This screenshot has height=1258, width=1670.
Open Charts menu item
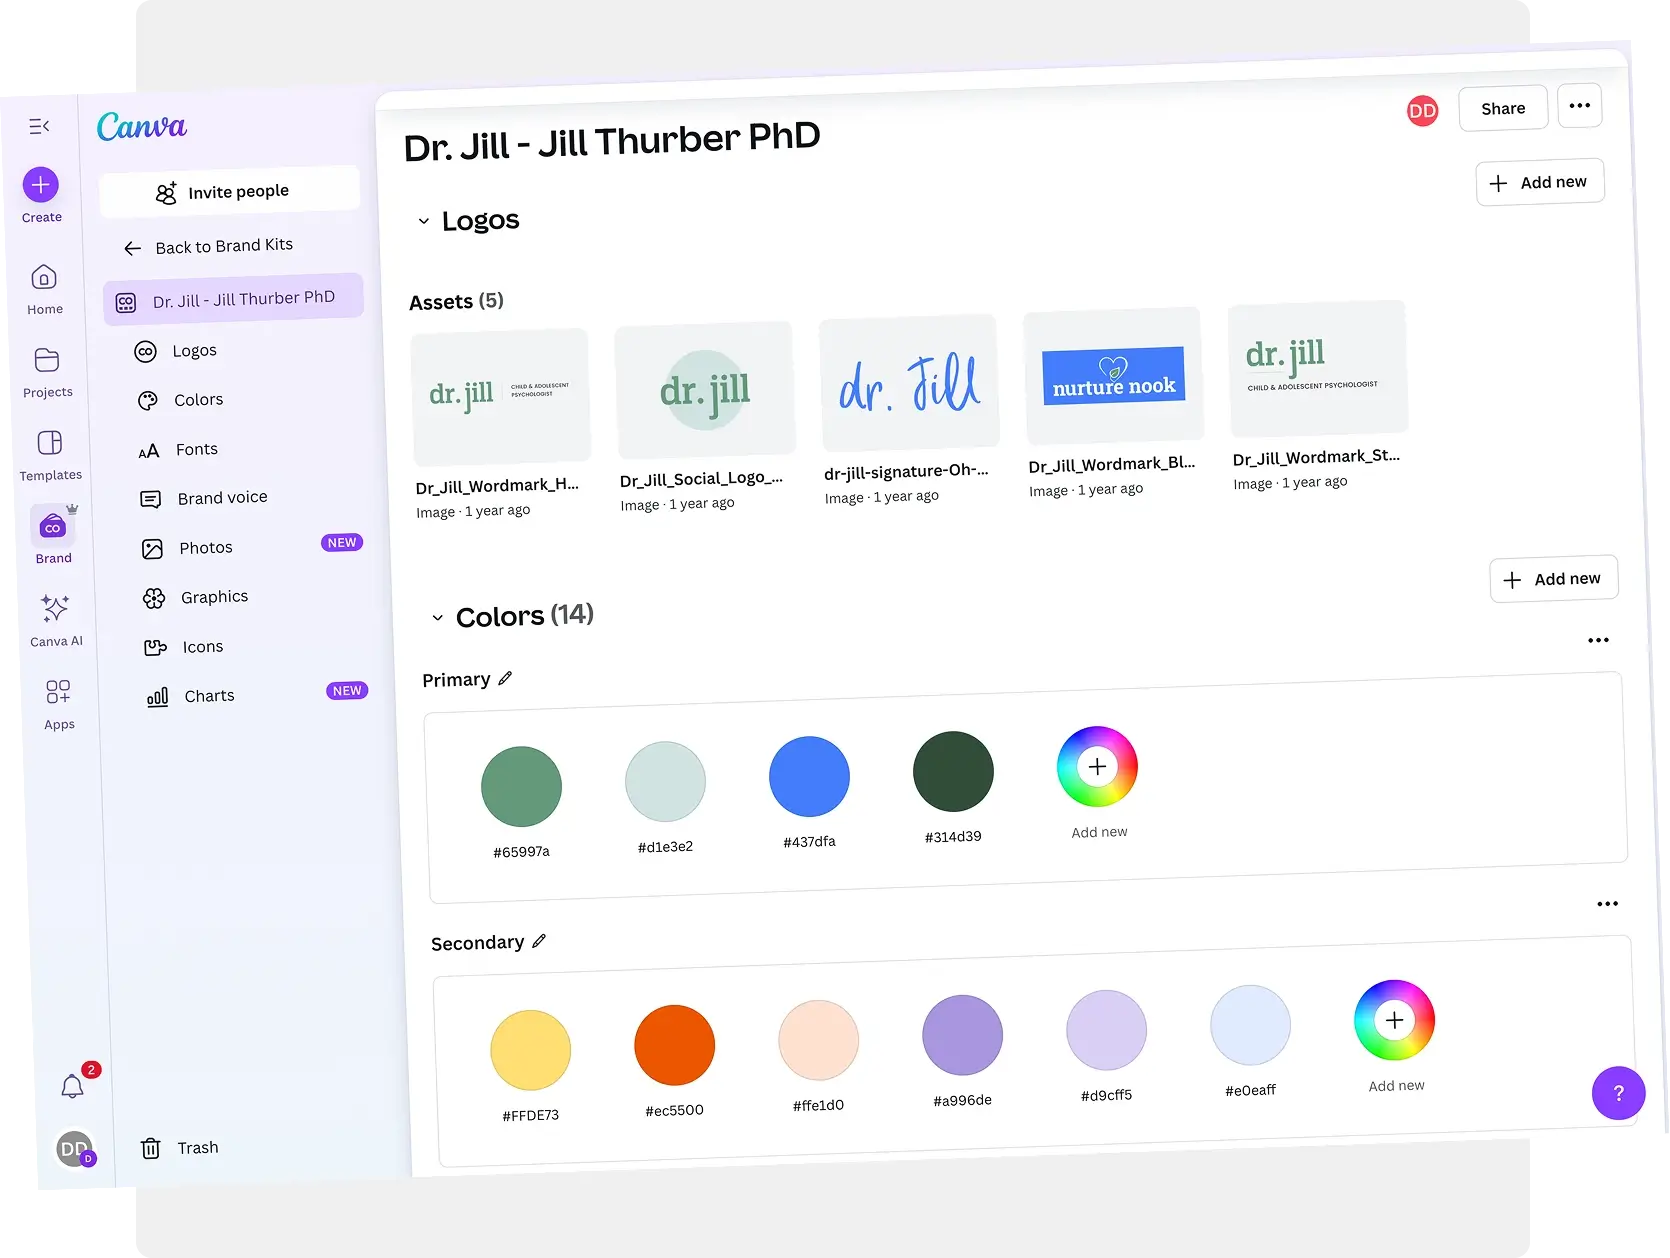coord(192,696)
